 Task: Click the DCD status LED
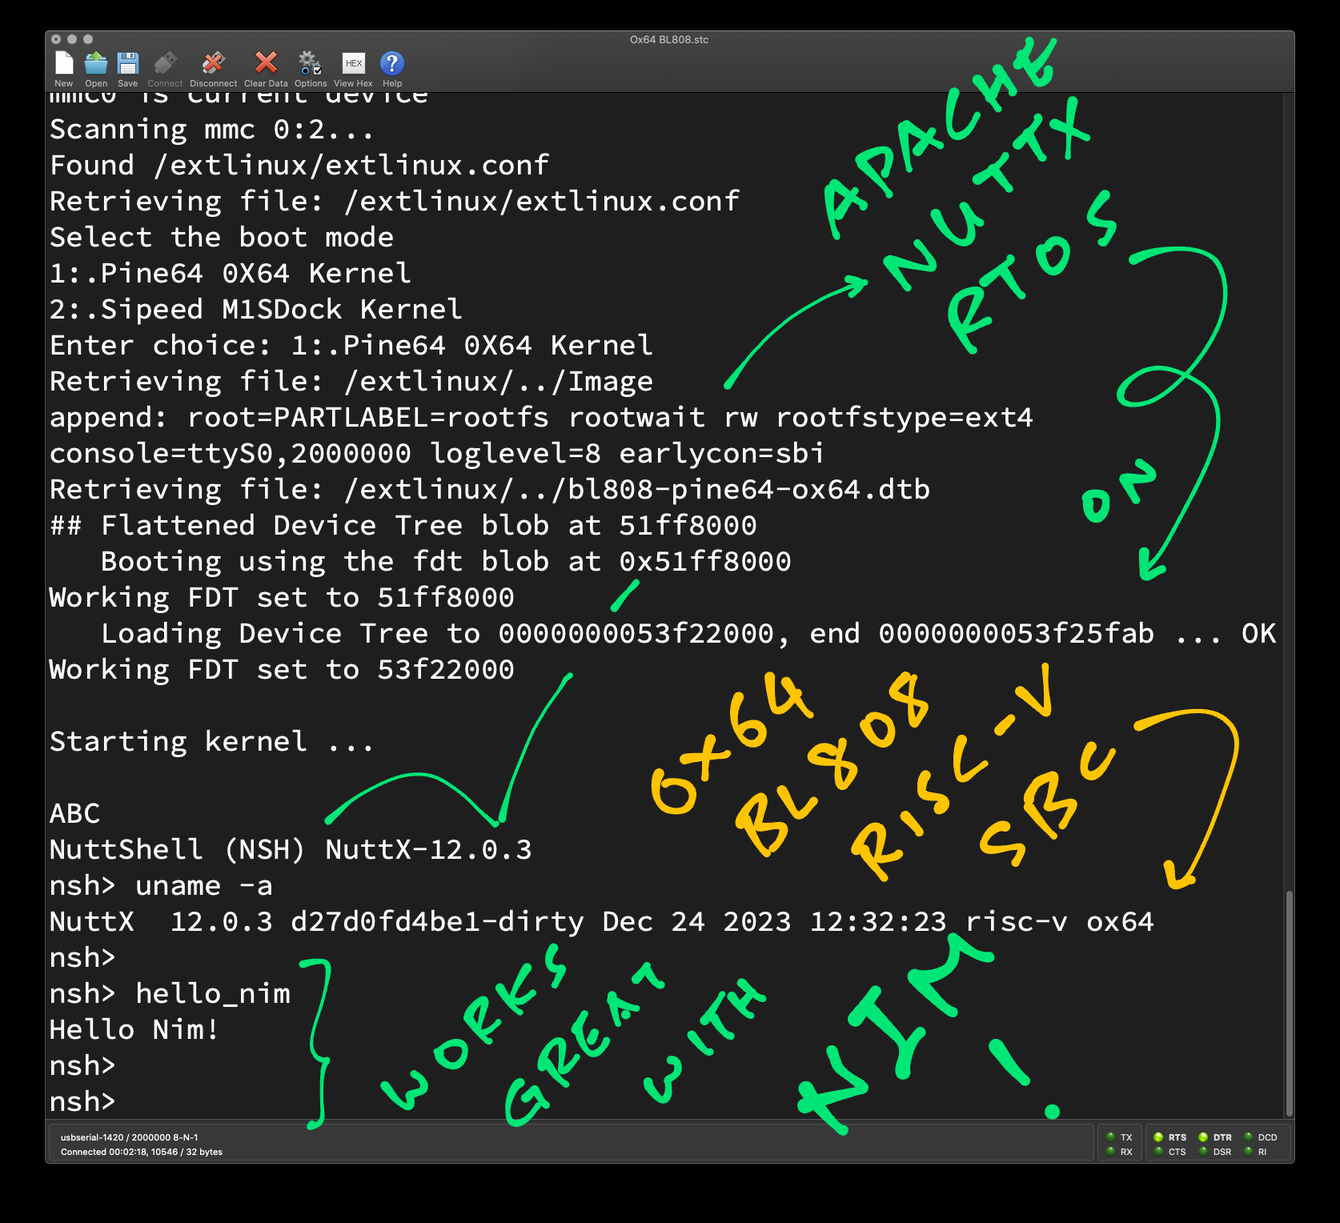coord(1249,1137)
